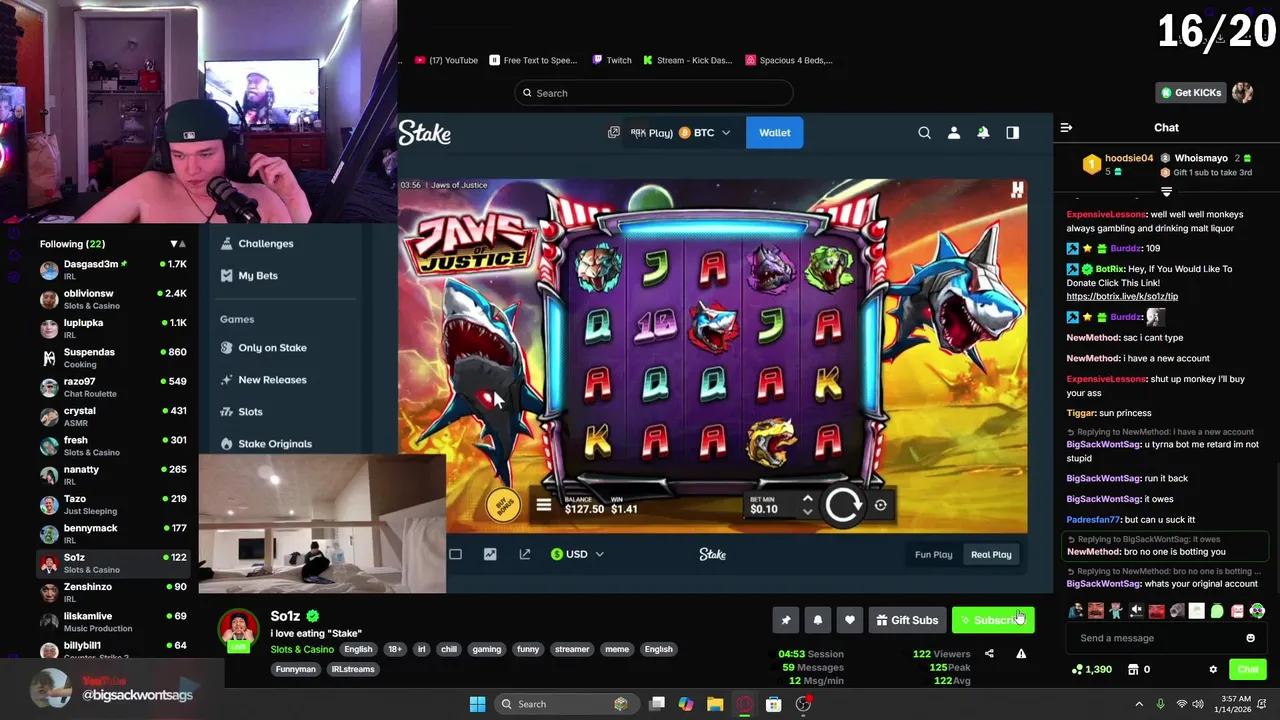Open the chat shop icon showing 0
This screenshot has height=720, width=1280.
coord(1133,669)
